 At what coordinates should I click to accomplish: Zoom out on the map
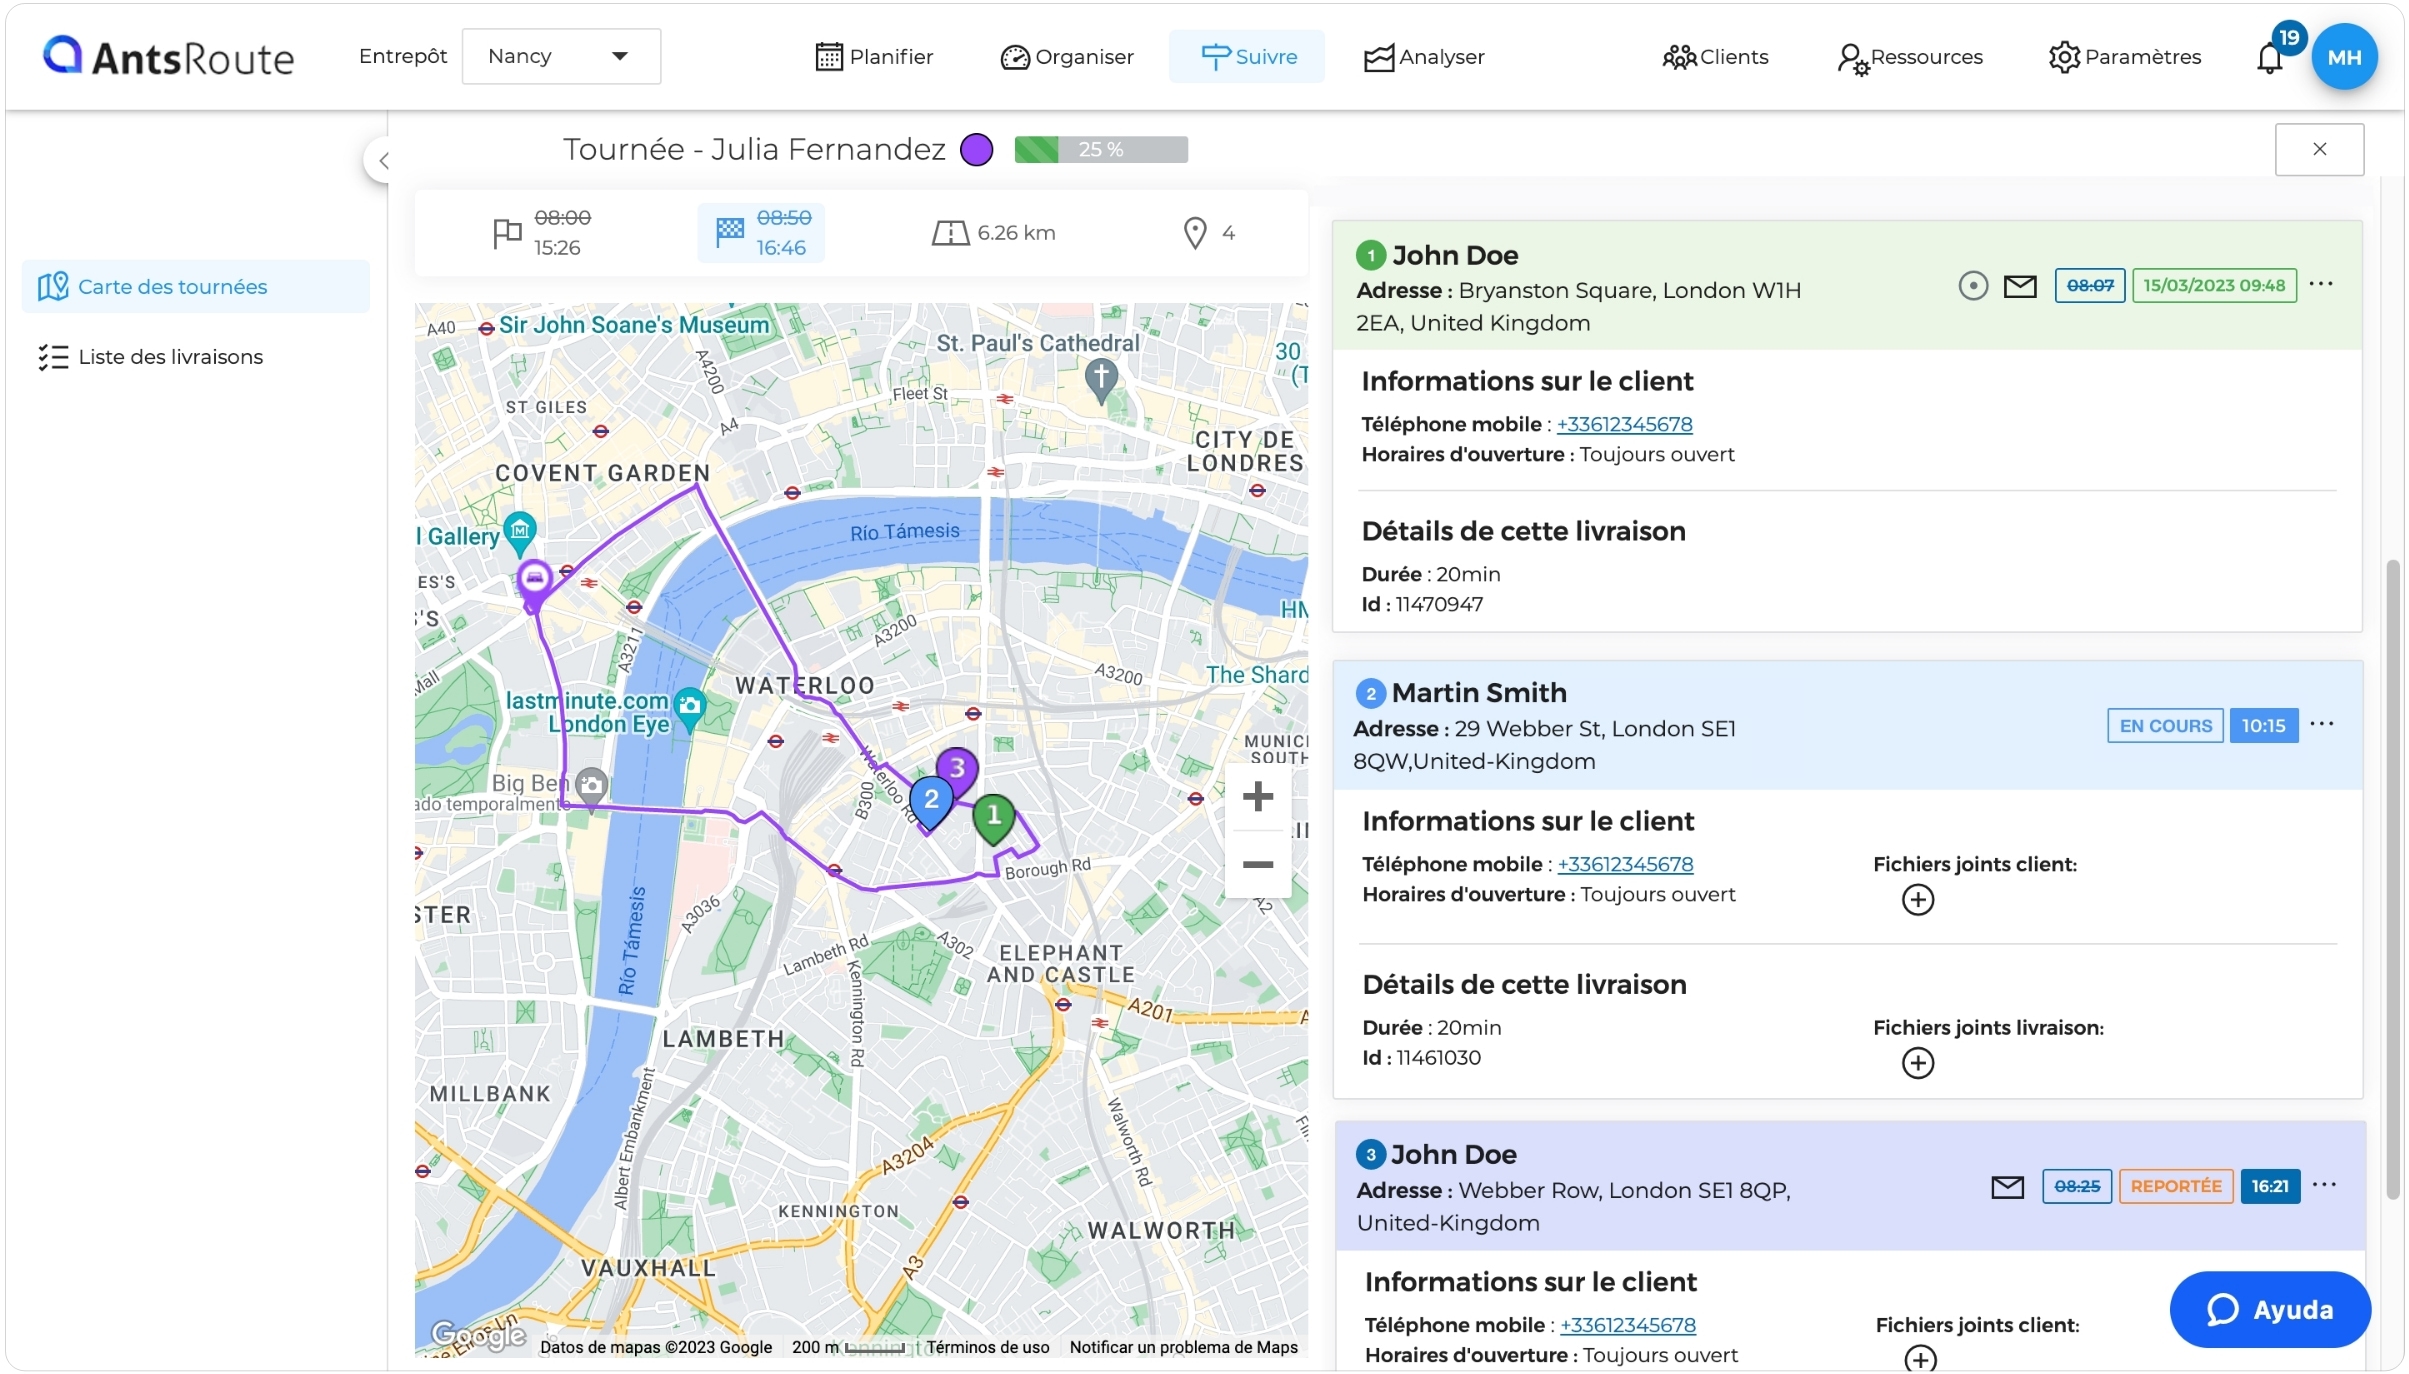(x=1257, y=864)
